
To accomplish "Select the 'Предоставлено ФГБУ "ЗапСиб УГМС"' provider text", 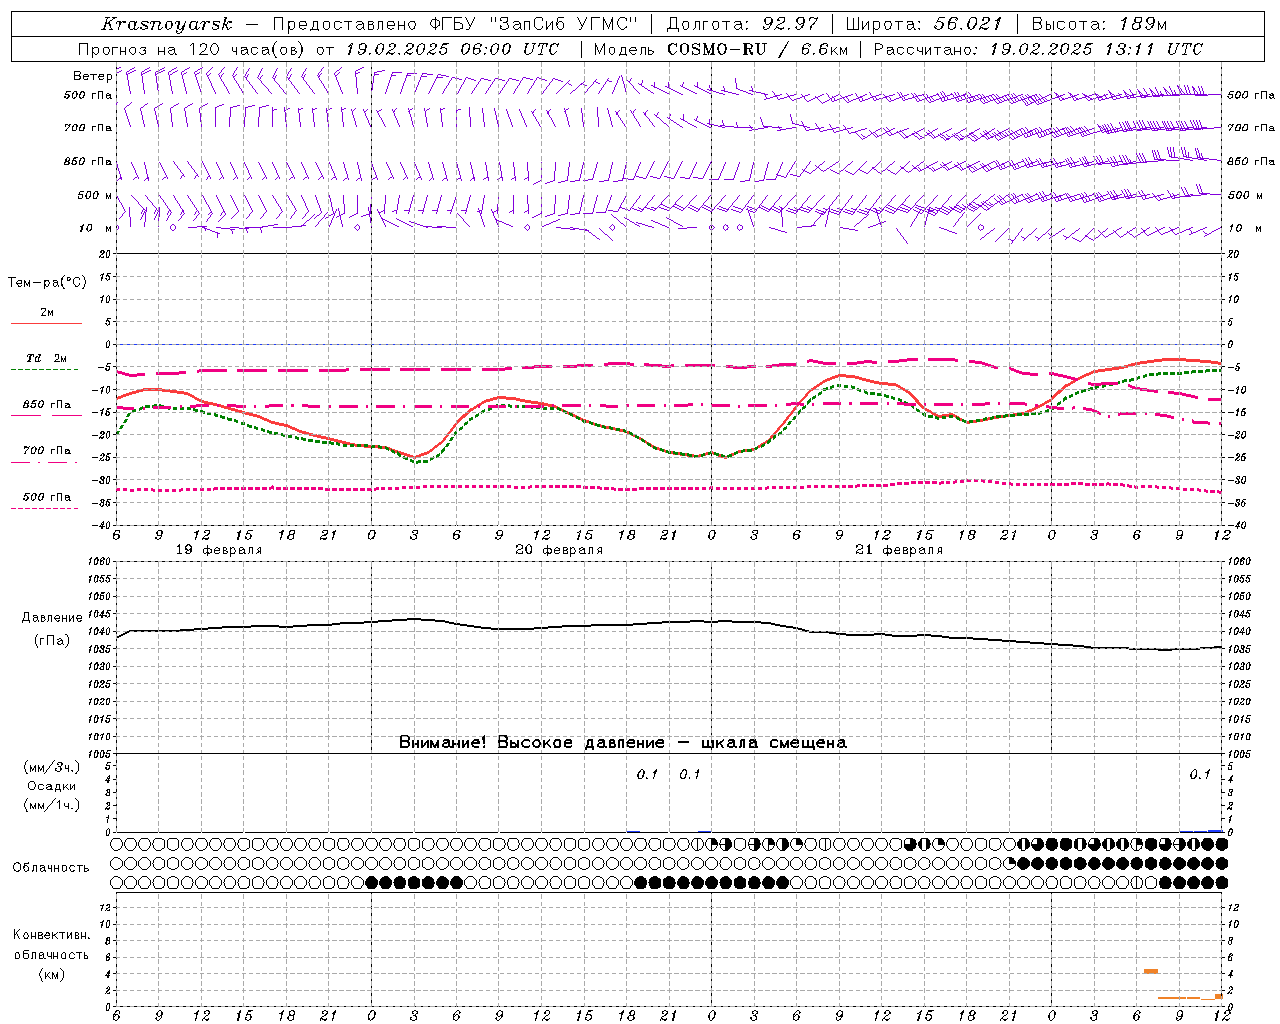I will (455, 24).
